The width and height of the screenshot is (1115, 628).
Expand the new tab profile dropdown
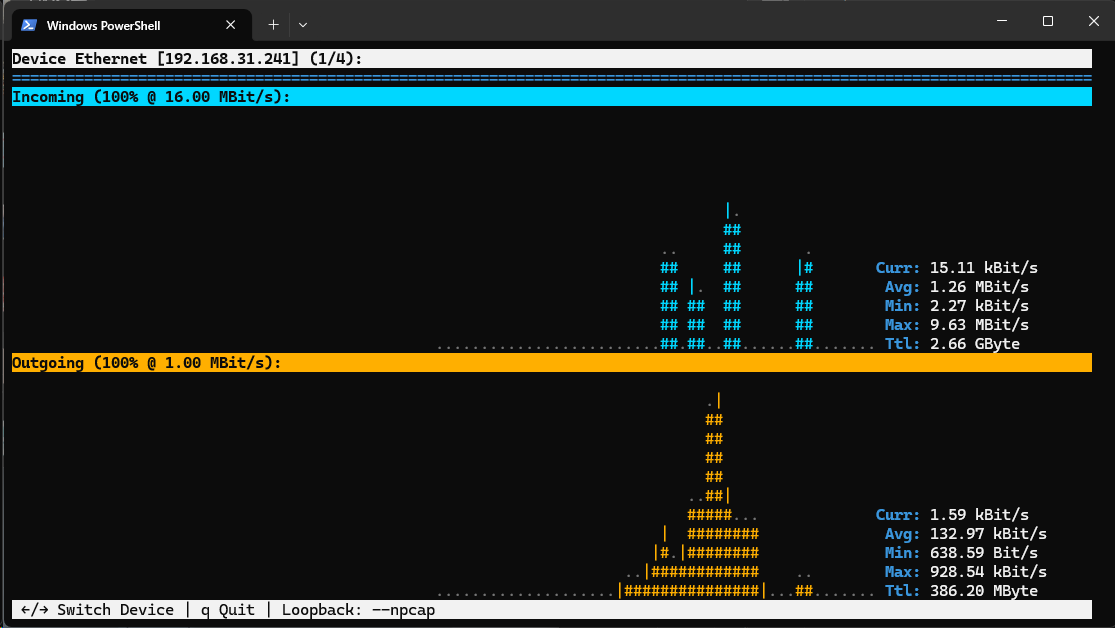[x=303, y=25]
